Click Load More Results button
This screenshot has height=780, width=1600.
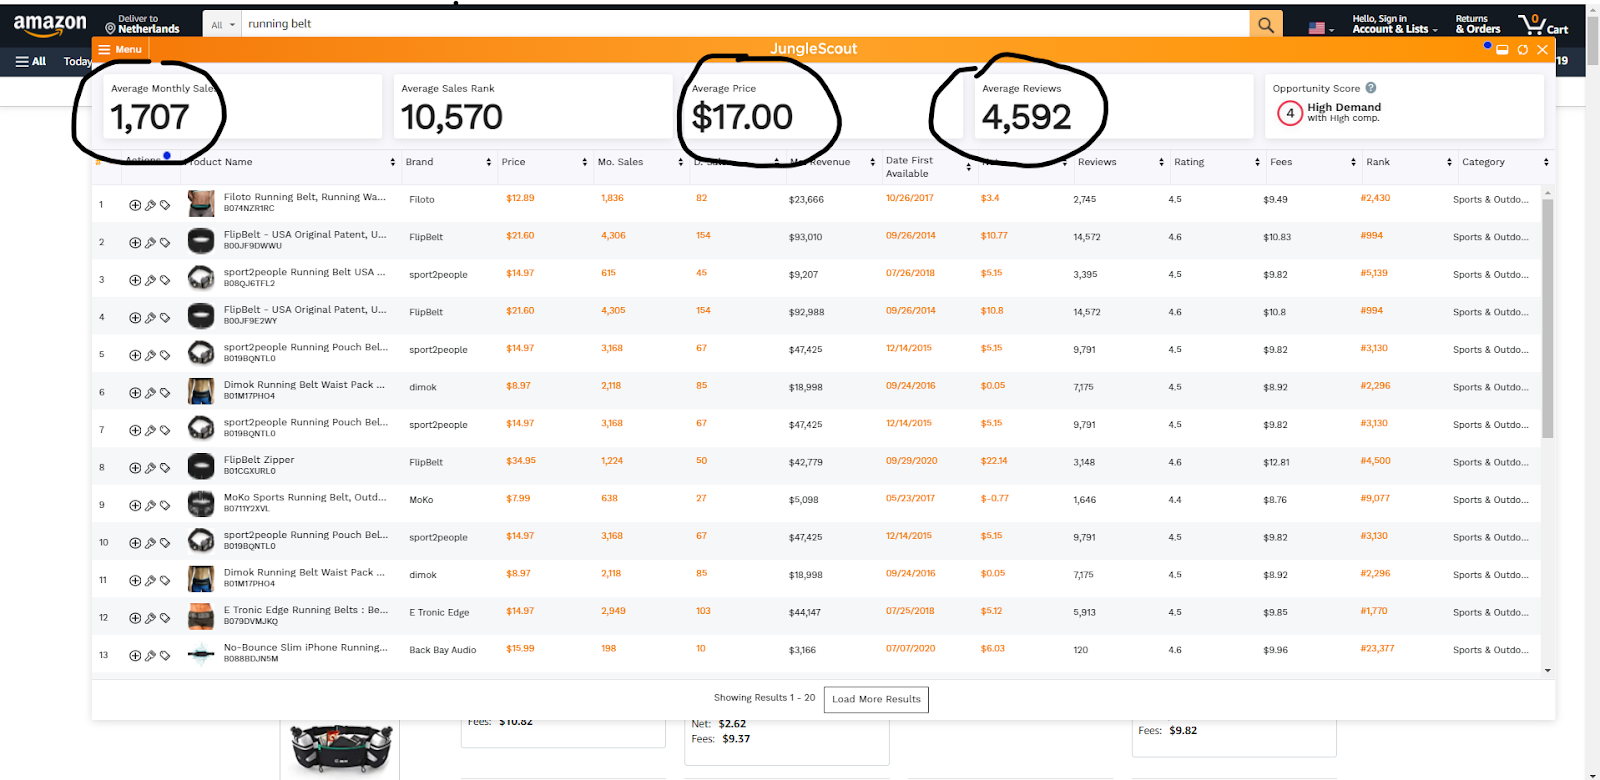(x=876, y=699)
